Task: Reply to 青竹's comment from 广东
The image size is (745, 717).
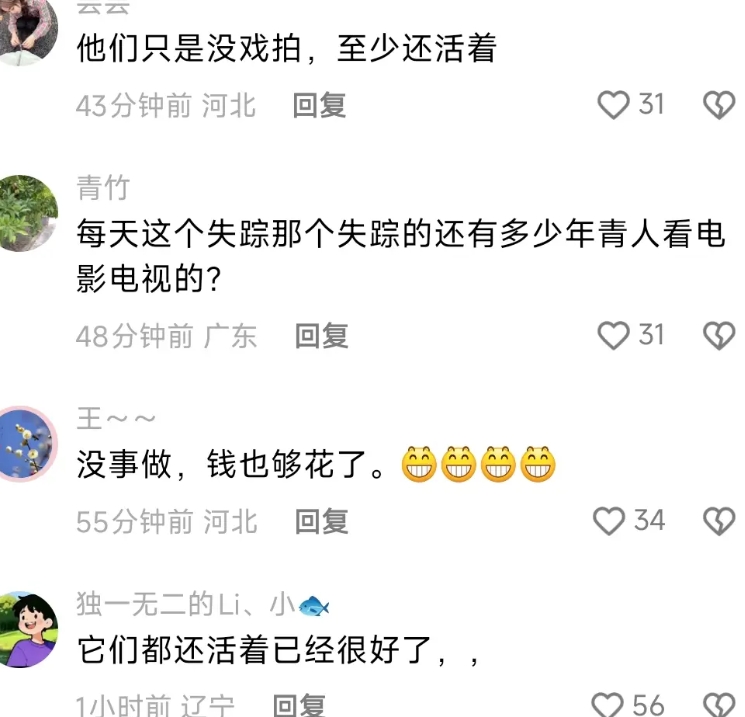Action: (322, 335)
